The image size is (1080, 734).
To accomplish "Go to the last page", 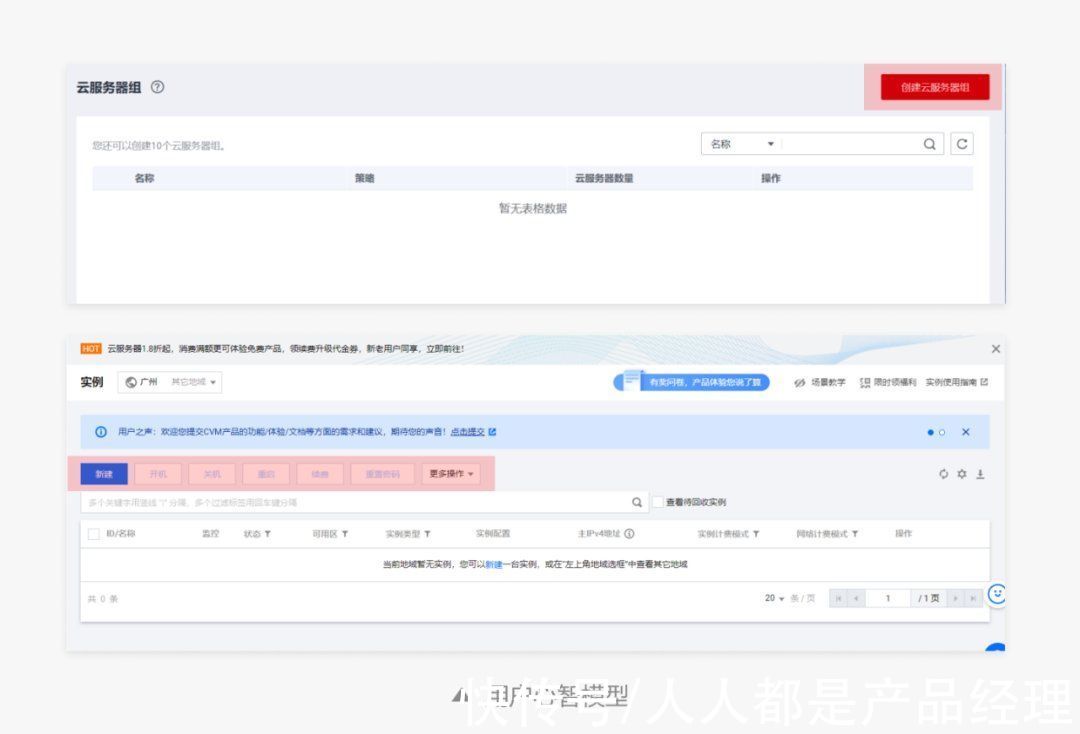I will [973, 598].
